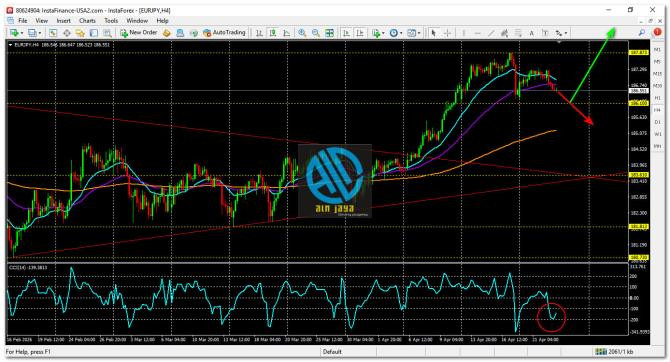
Task: Click the Templates icon
Action: point(411,33)
